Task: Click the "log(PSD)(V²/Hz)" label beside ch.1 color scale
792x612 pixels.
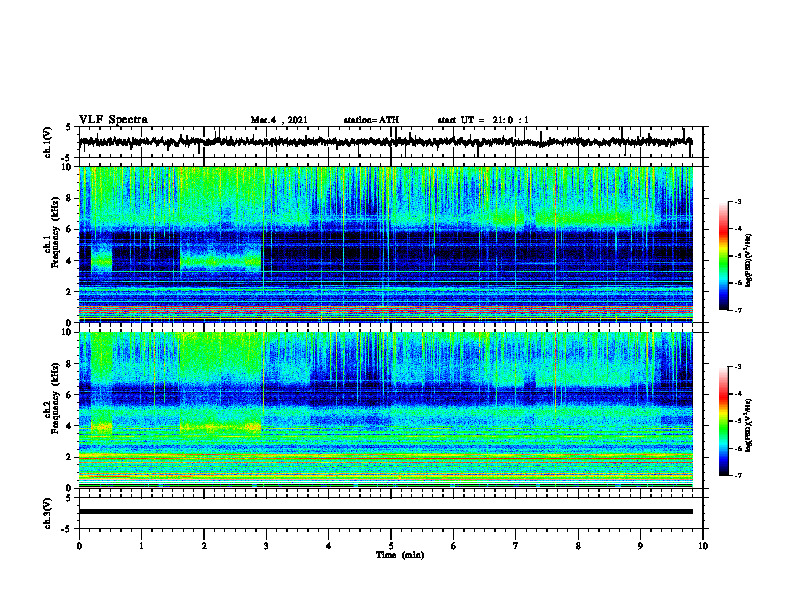Action: tap(749, 261)
